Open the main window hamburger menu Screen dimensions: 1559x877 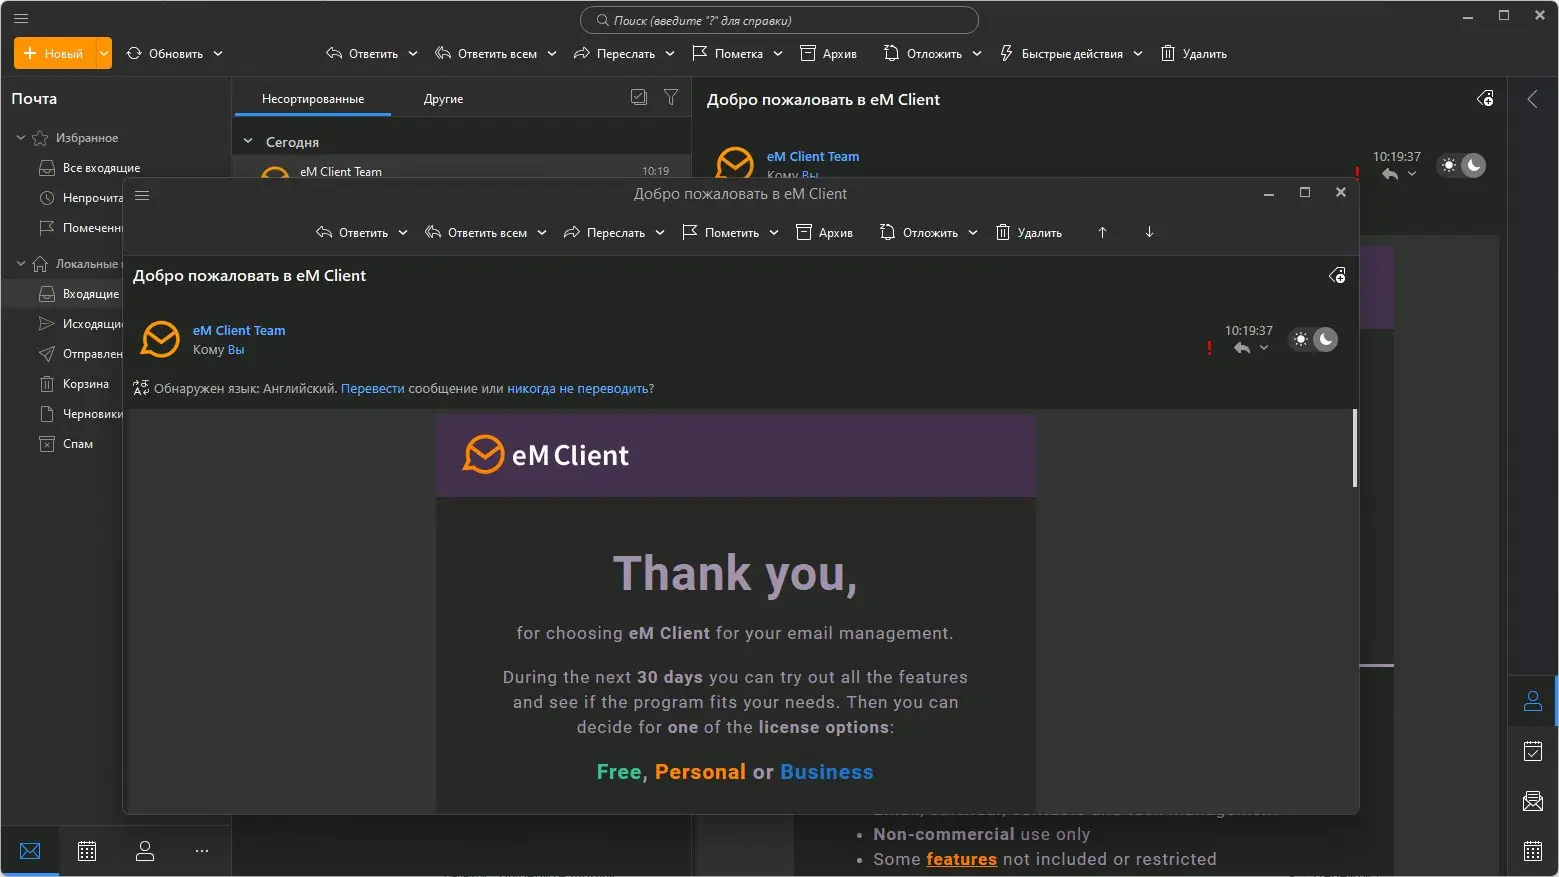pyautogui.click(x=21, y=18)
